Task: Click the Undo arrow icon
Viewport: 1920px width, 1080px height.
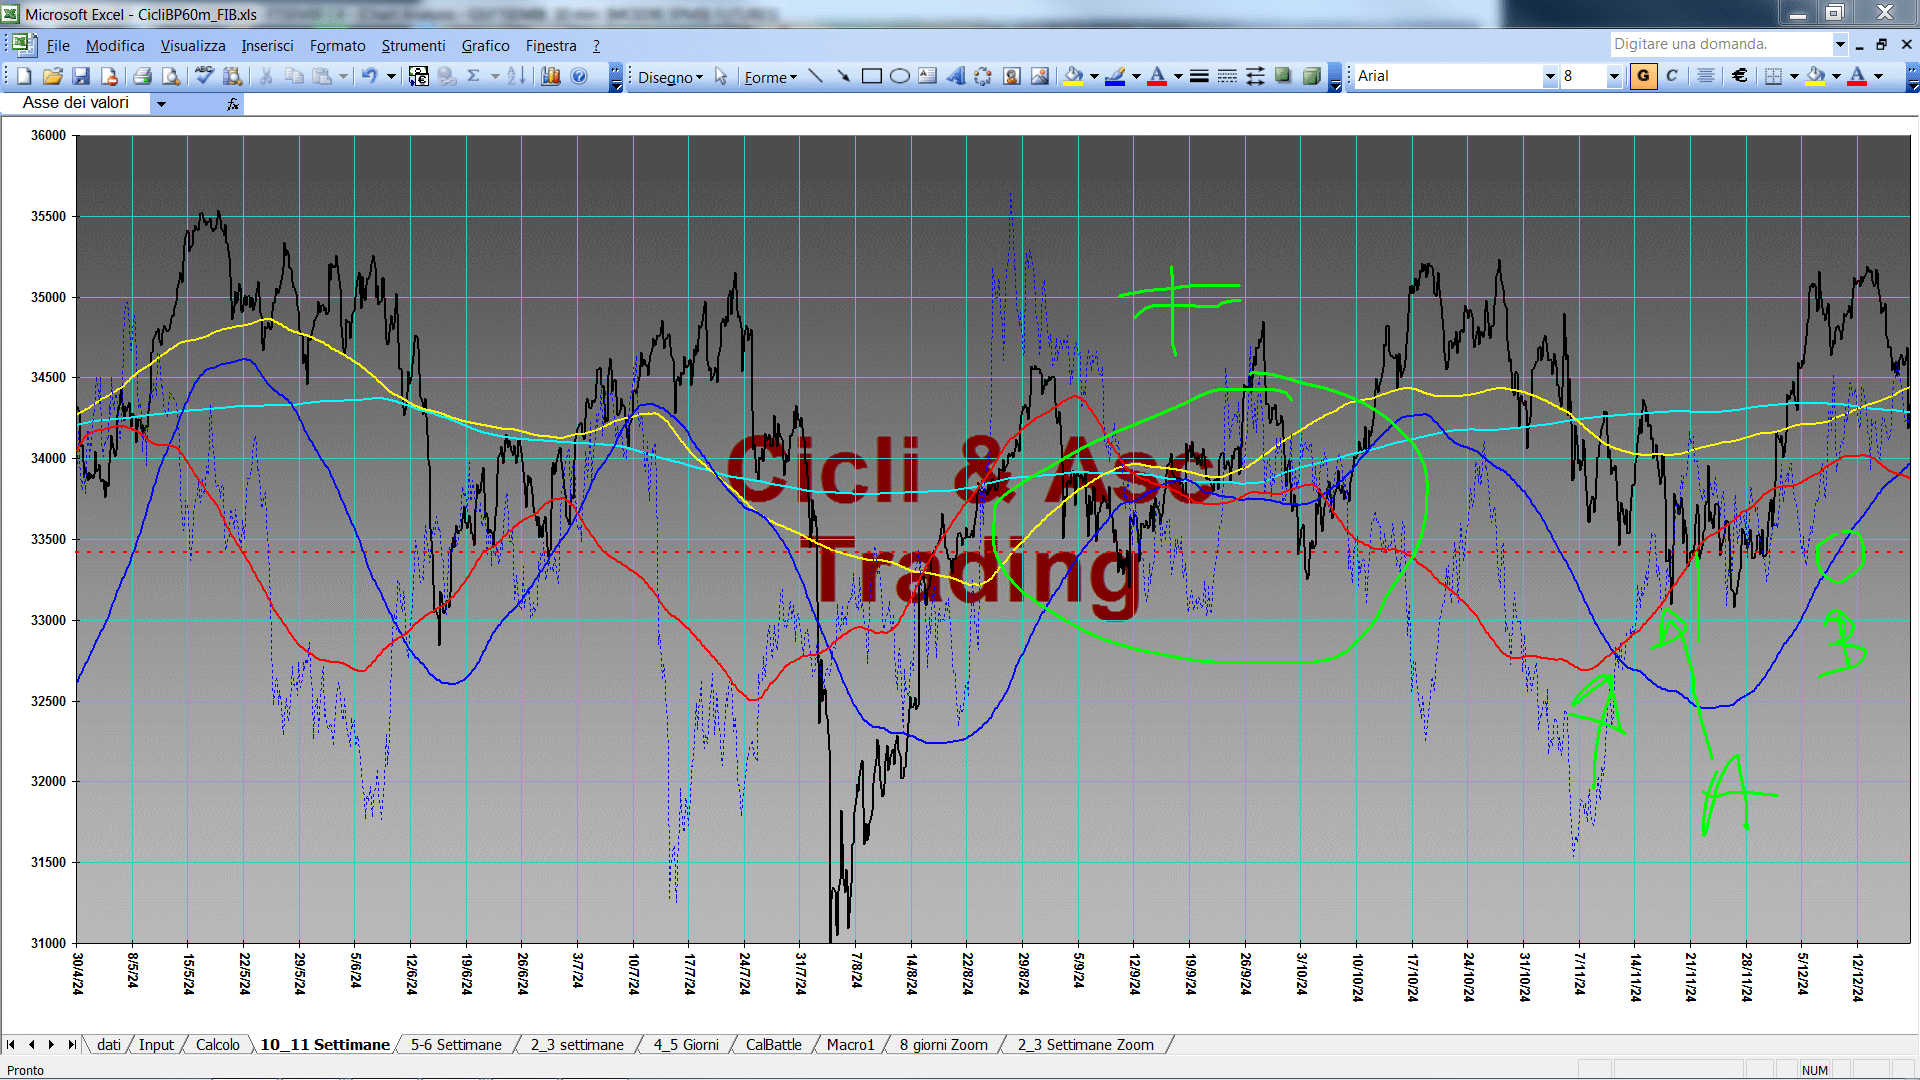Action: click(x=370, y=76)
